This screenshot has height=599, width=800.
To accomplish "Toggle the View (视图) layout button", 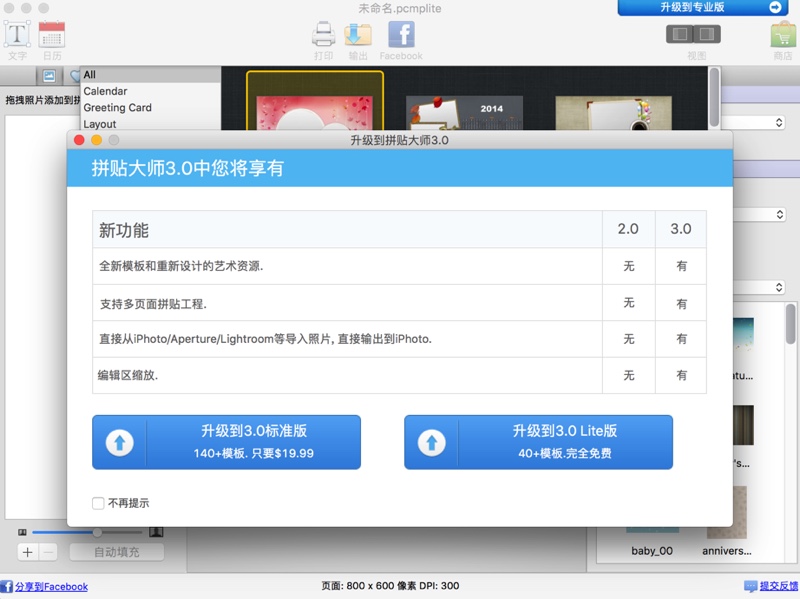I will tap(693, 34).
